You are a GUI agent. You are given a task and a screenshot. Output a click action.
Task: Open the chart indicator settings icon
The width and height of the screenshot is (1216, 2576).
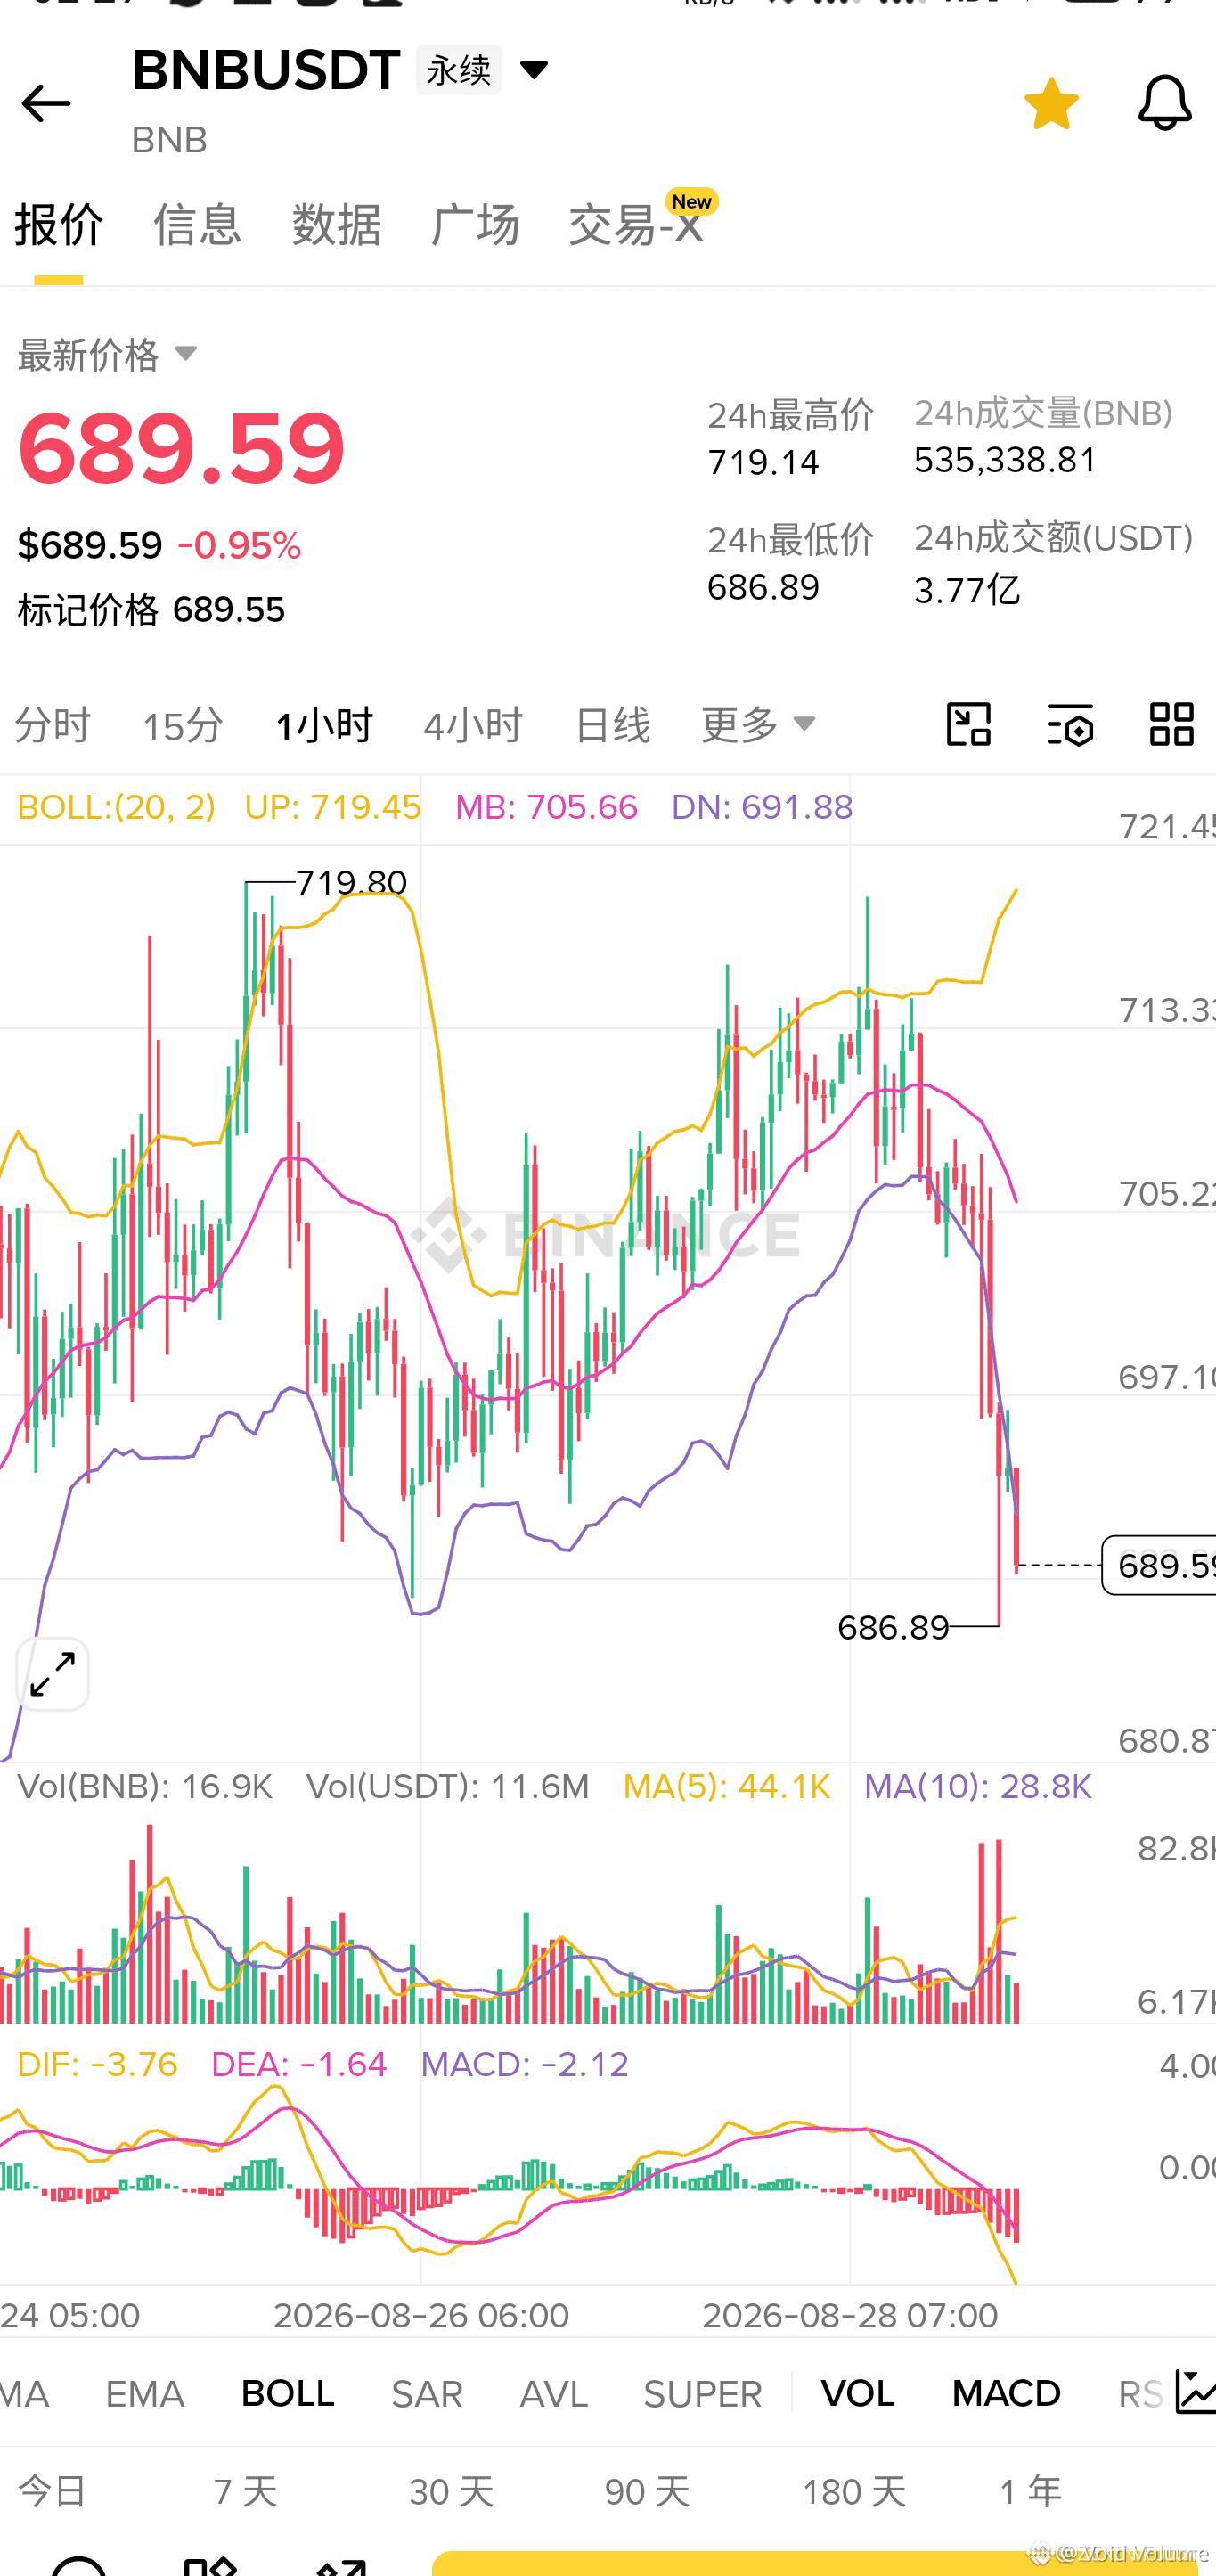click(1070, 724)
